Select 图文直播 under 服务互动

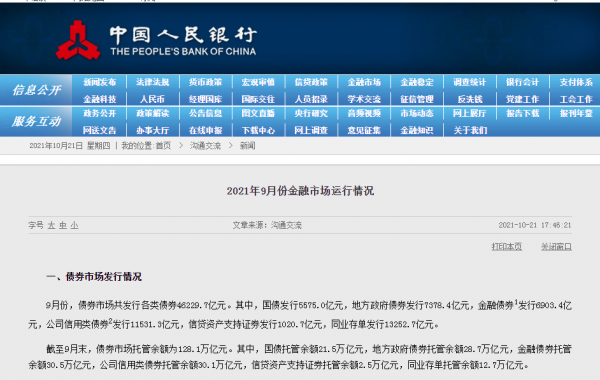pos(258,113)
